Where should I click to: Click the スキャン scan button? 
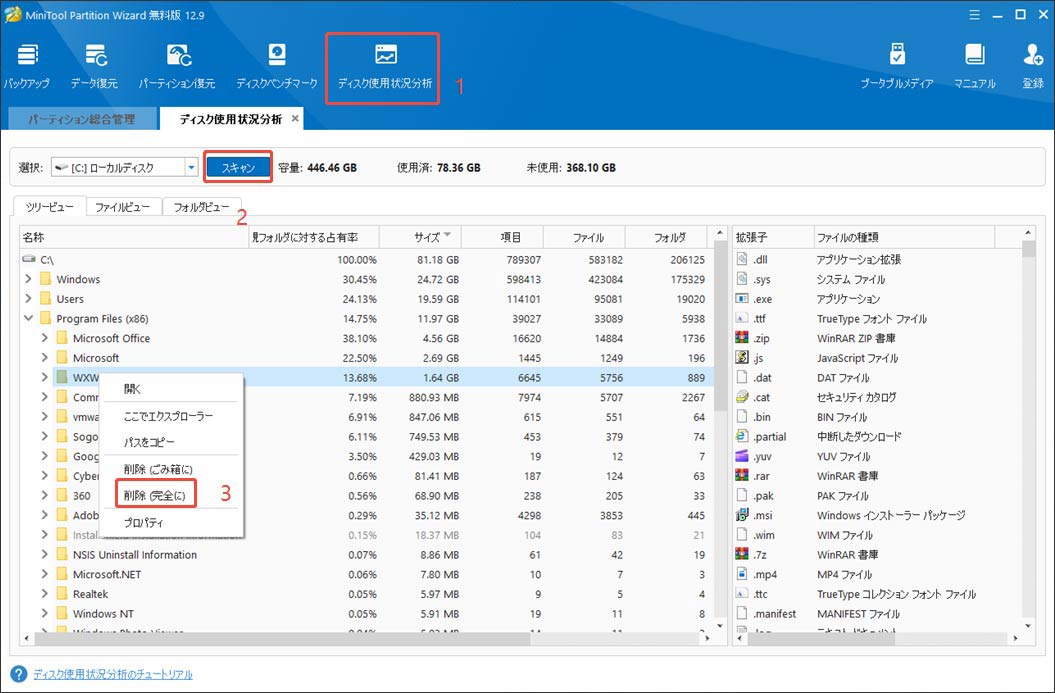click(x=238, y=168)
